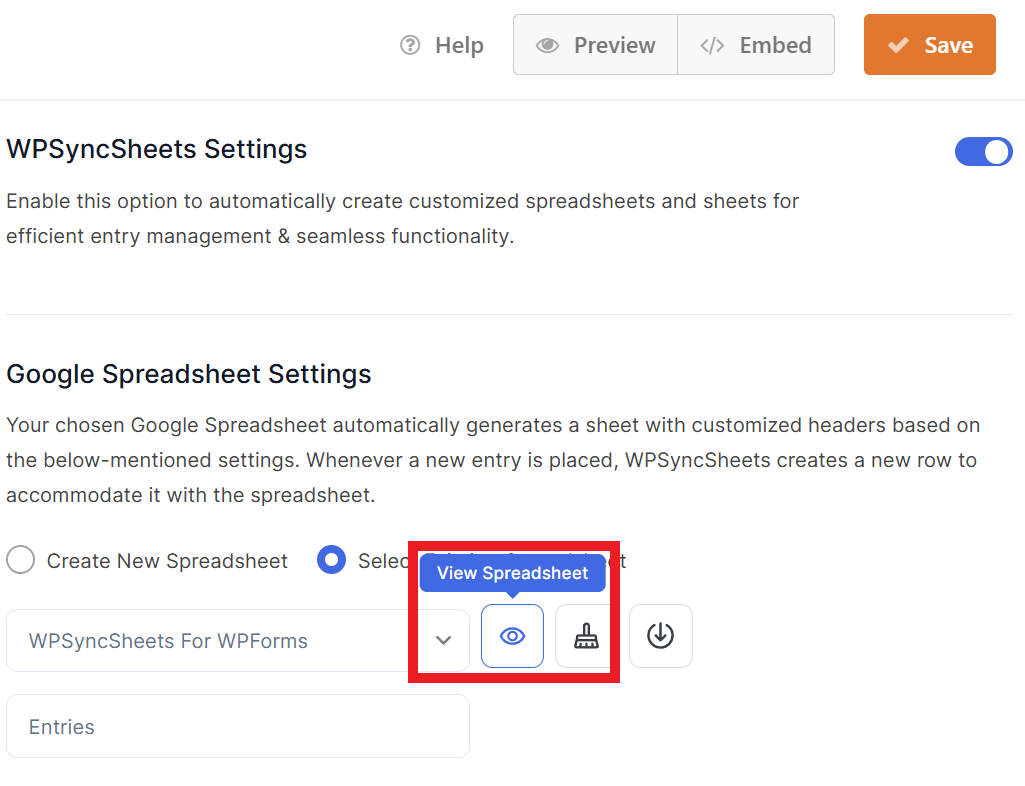Open the WPSyncSheets For WPForms dropdown
1025x786 pixels.
click(x=238, y=640)
